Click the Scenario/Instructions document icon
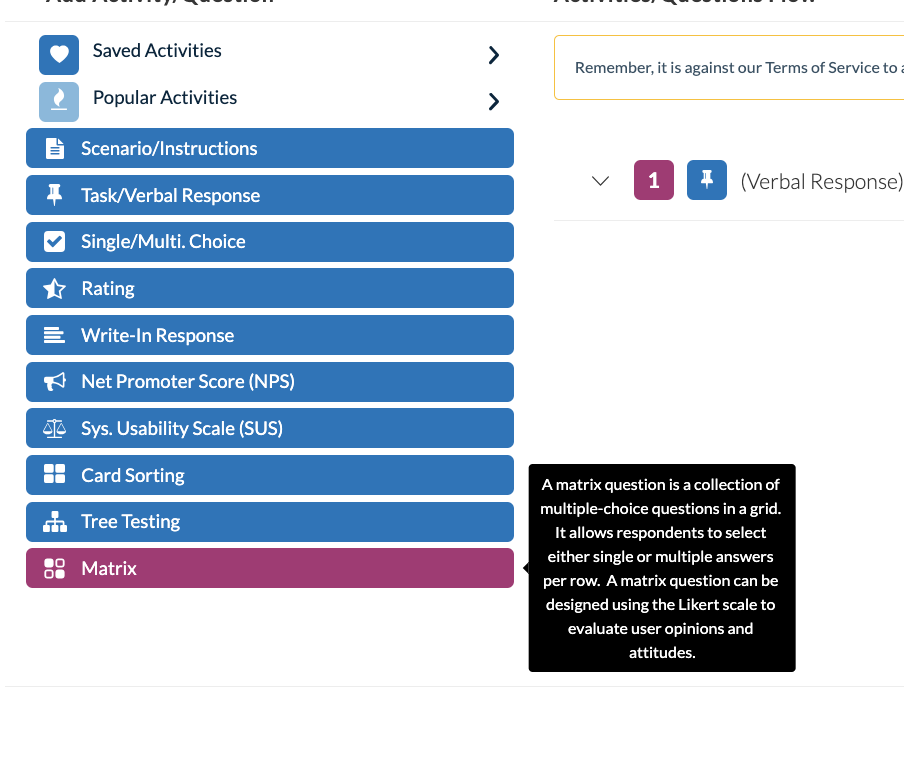Viewport: 904px width, 762px height. point(55,149)
